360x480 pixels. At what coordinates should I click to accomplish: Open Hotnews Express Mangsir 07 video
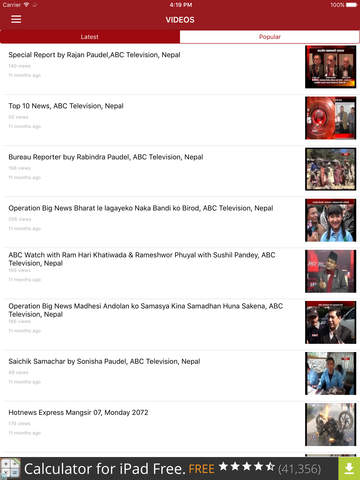coord(78,412)
